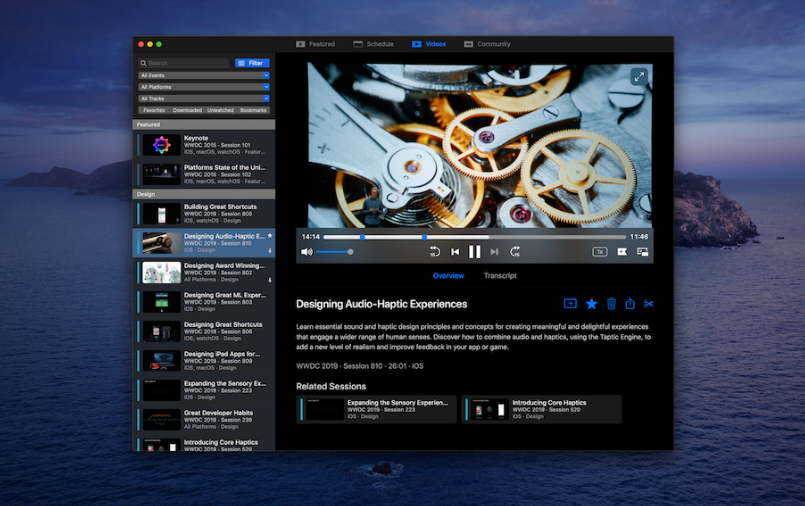805x506 pixels.
Task: Share session using the share icon
Action: (630, 304)
